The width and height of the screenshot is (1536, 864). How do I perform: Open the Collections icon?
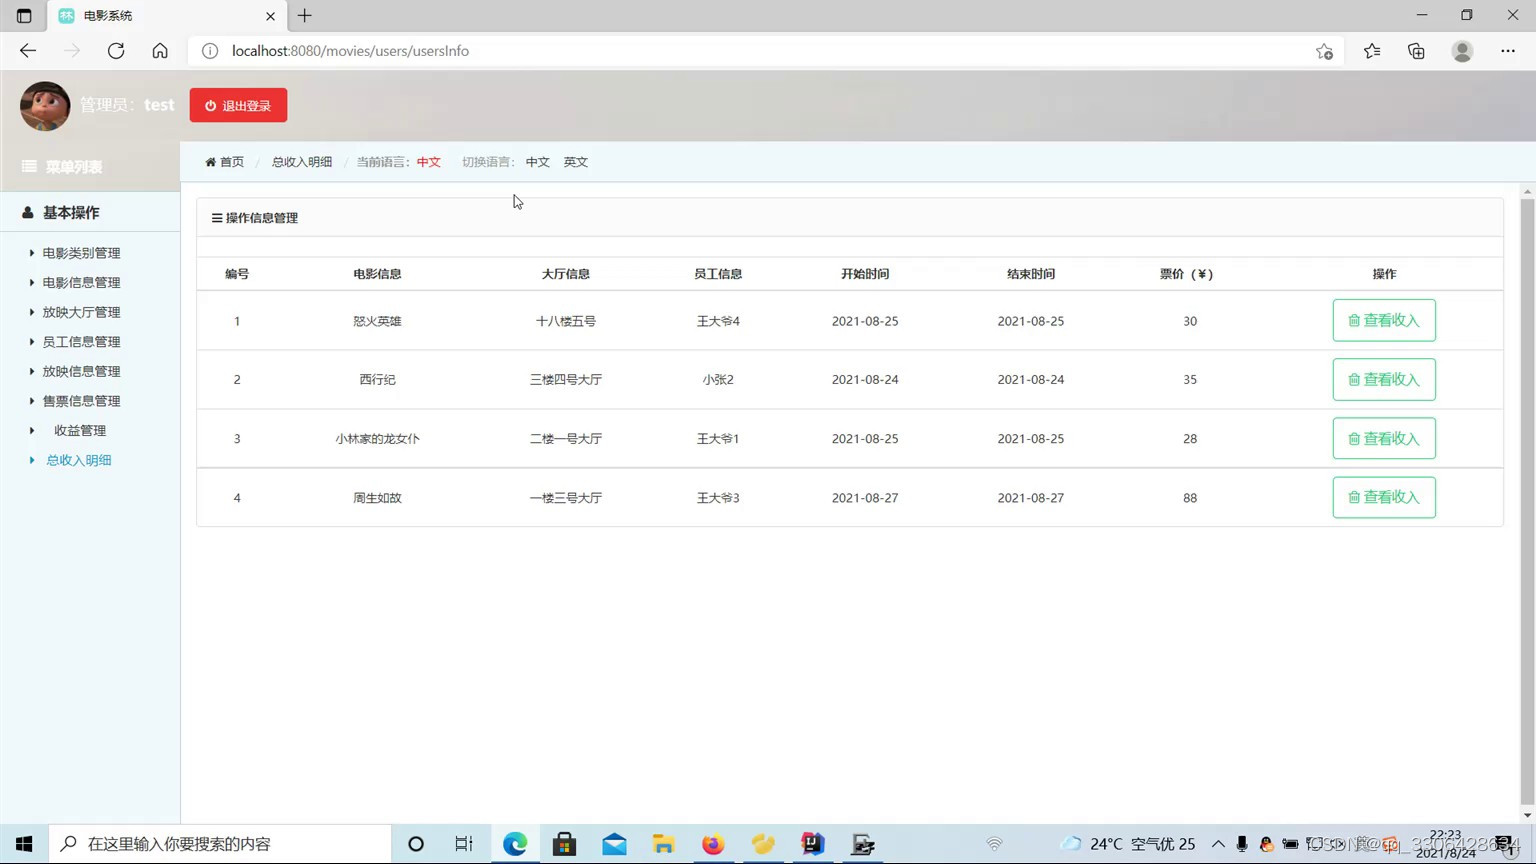click(x=1416, y=51)
